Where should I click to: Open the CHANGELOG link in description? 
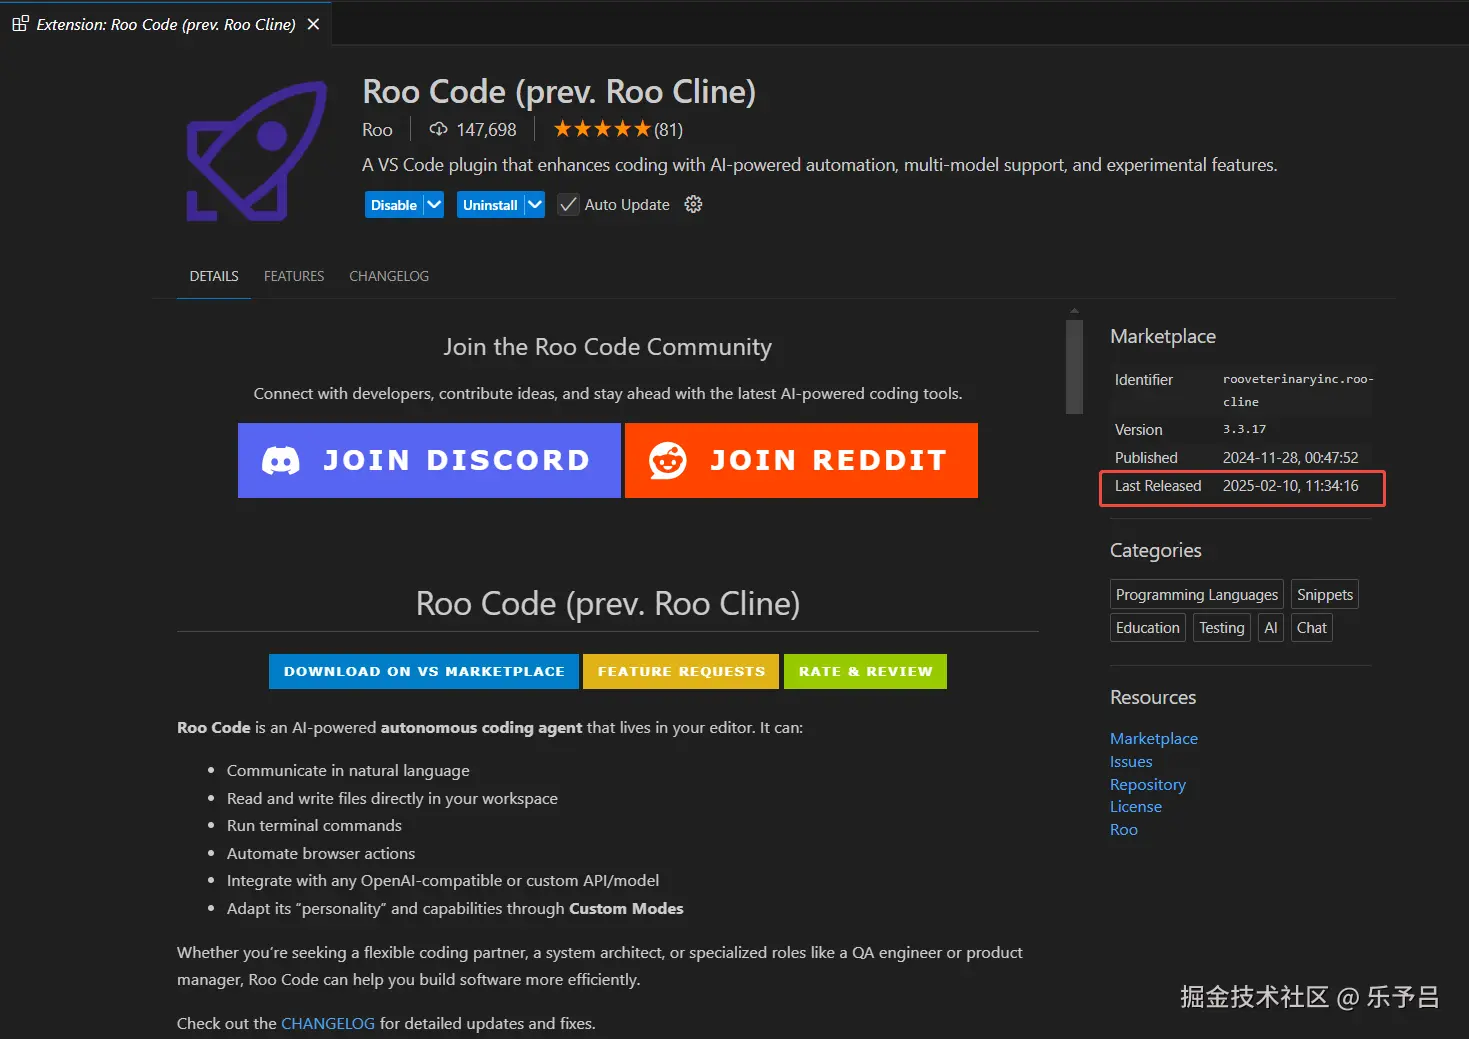tap(328, 1023)
